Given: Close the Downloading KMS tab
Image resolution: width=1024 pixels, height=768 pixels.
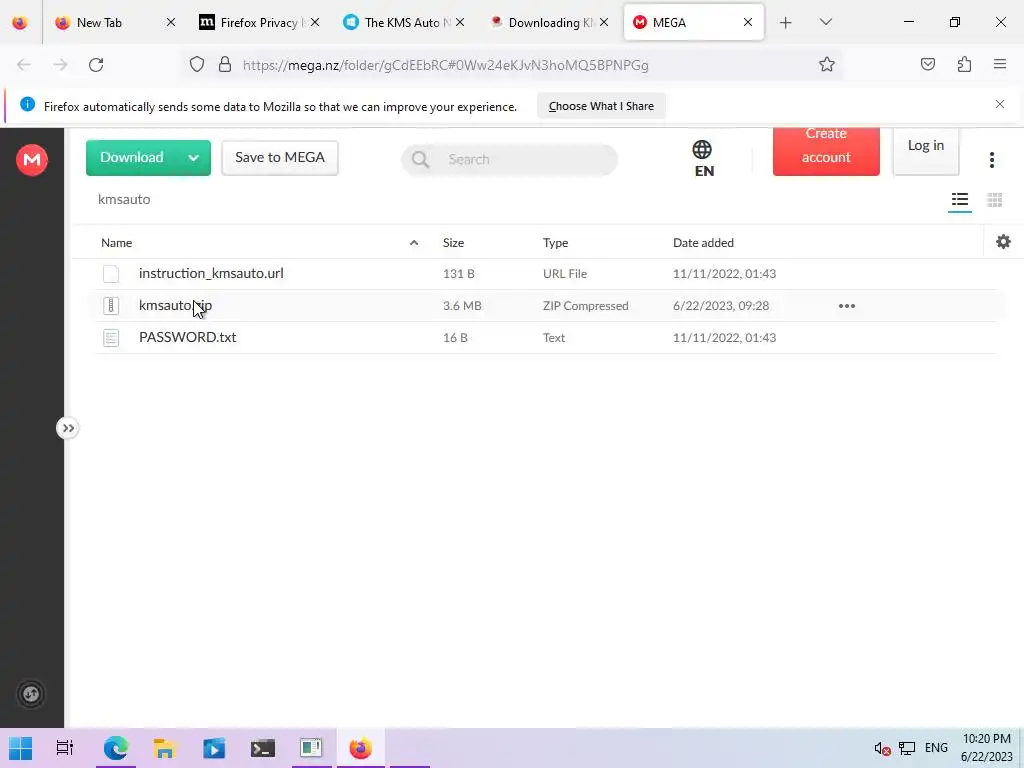Looking at the screenshot, I should pyautogui.click(x=604, y=22).
